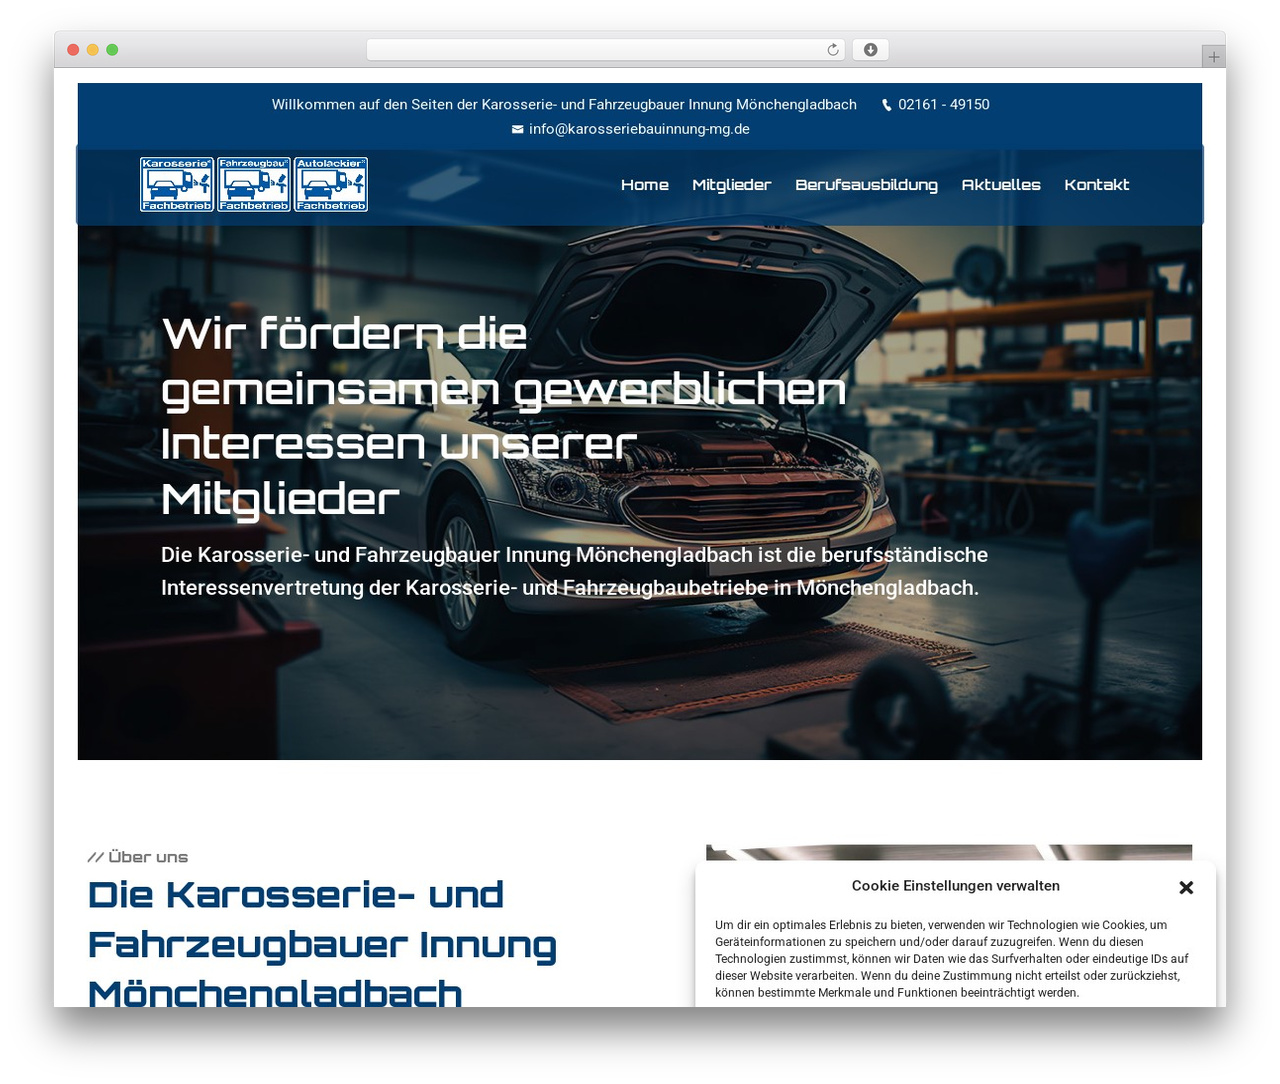Click the image behind the cookie dialog
Viewport: 1280px width, 1084px height.
pyautogui.click(x=949, y=852)
